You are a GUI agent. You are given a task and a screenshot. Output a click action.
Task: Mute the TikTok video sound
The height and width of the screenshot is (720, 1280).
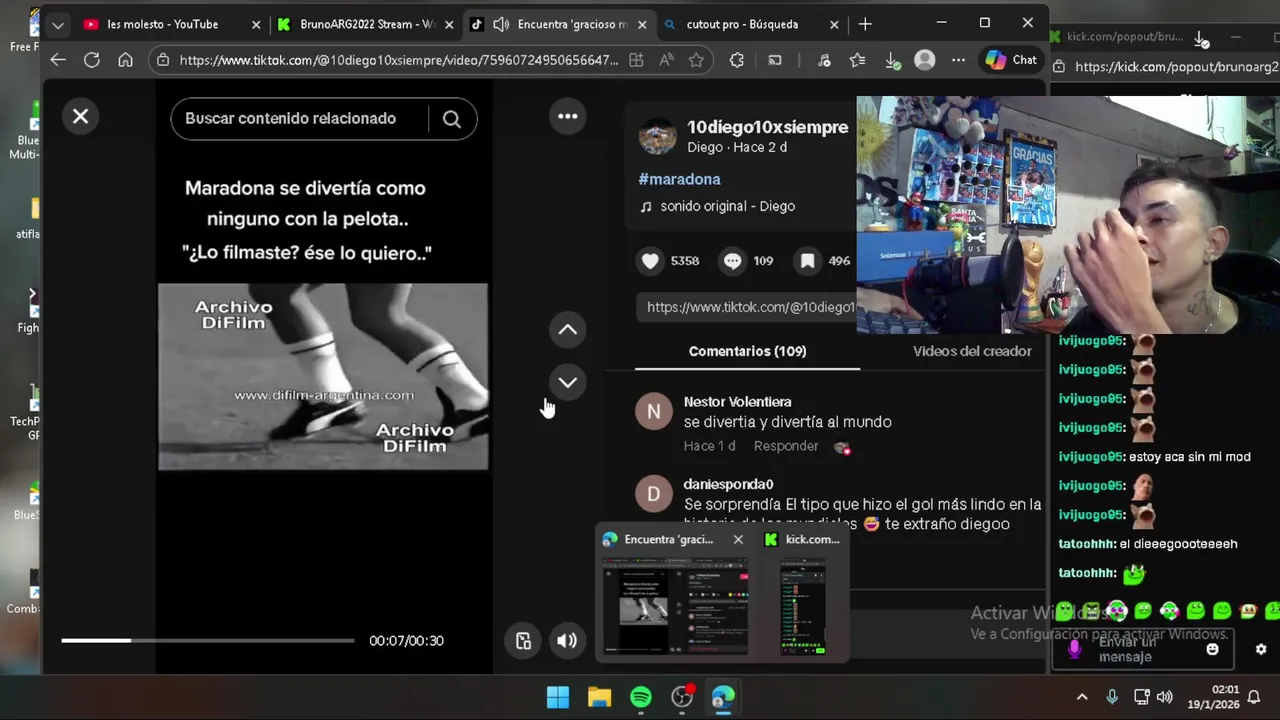pos(566,641)
